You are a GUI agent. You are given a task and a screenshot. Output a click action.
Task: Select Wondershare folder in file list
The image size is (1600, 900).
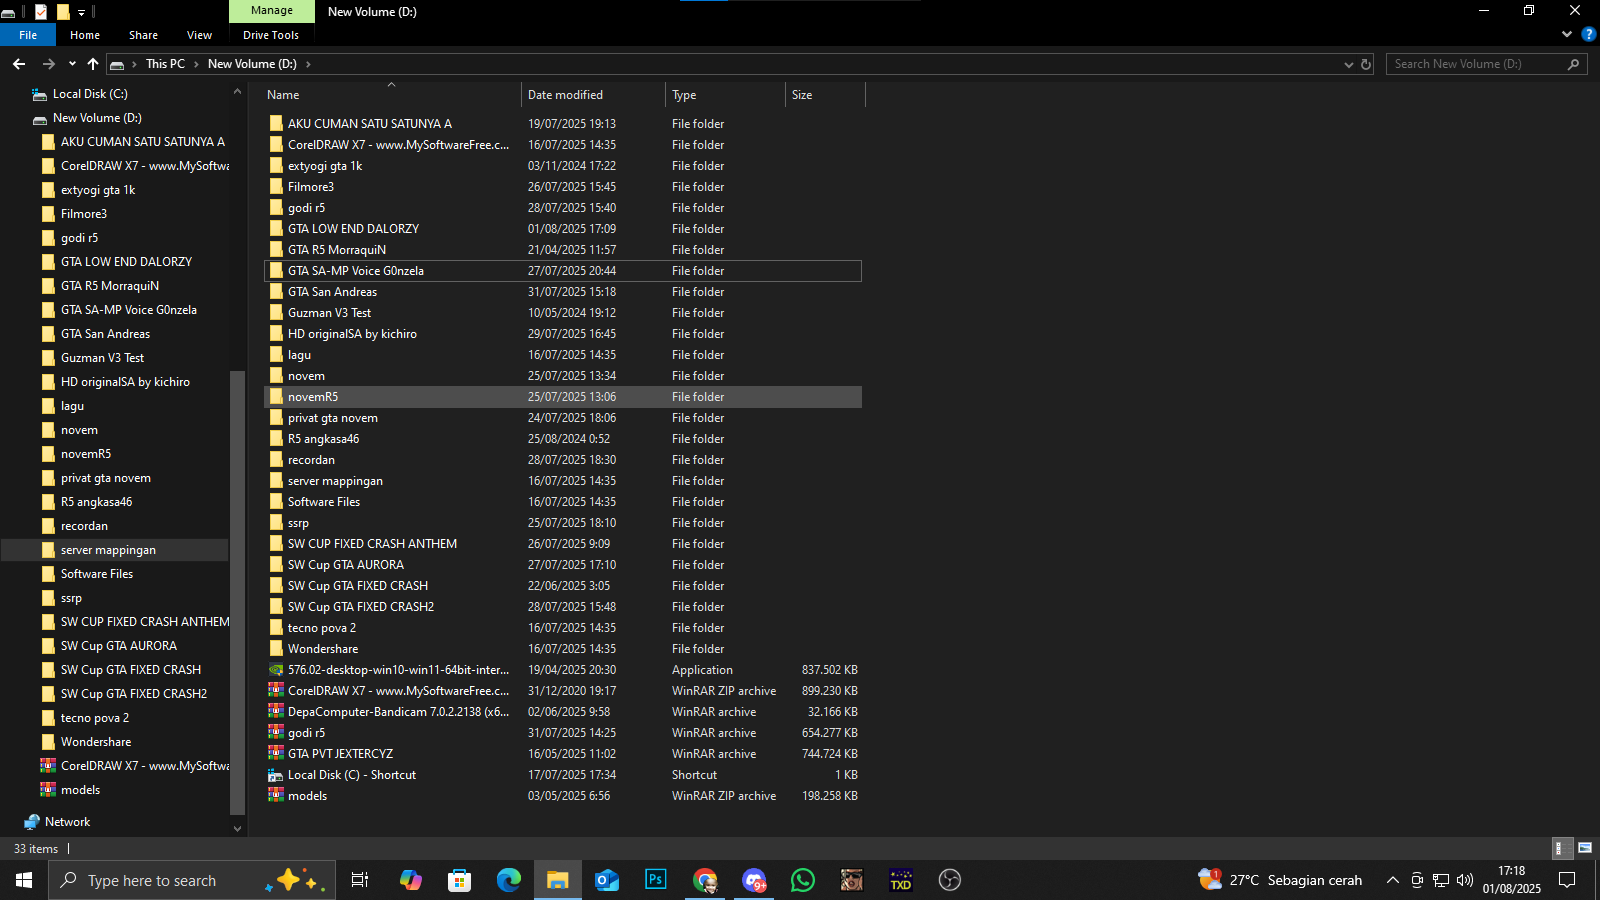[x=323, y=649]
